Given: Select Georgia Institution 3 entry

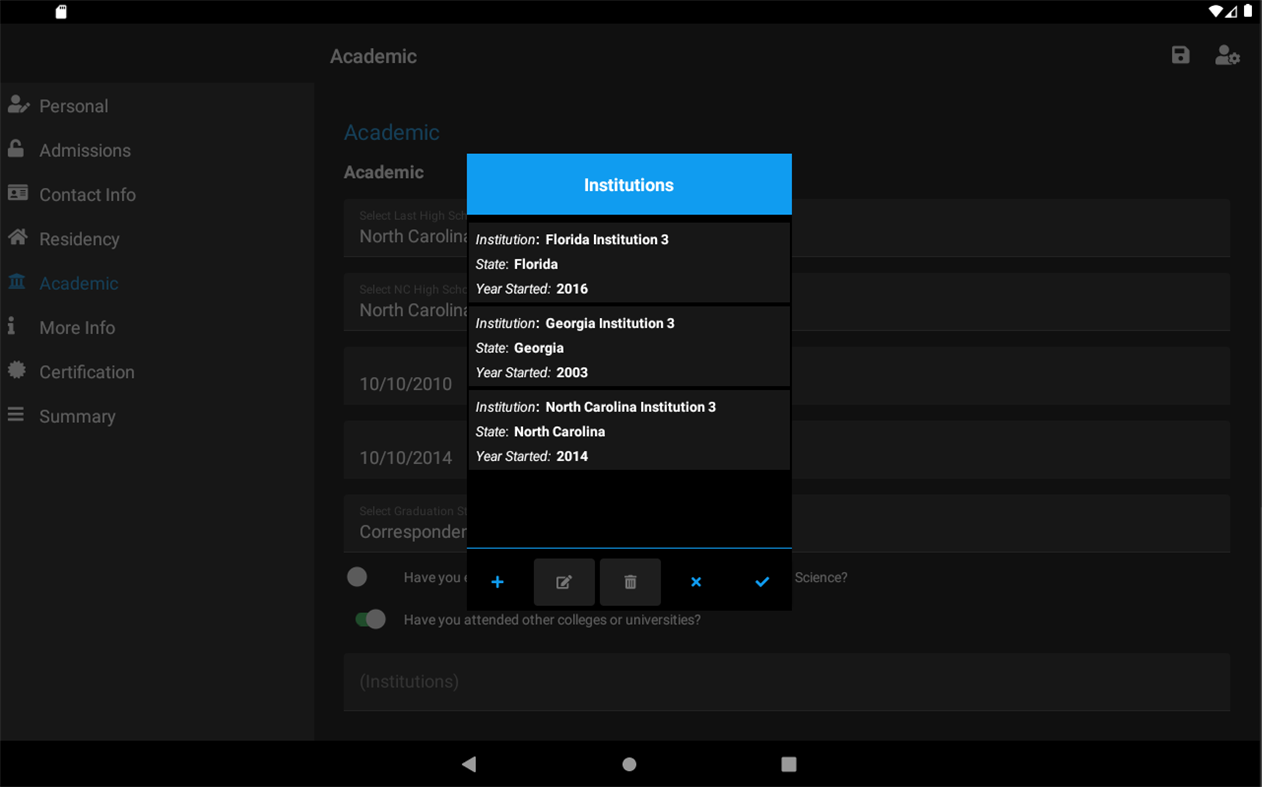Looking at the screenshot, I should (629, 347).
